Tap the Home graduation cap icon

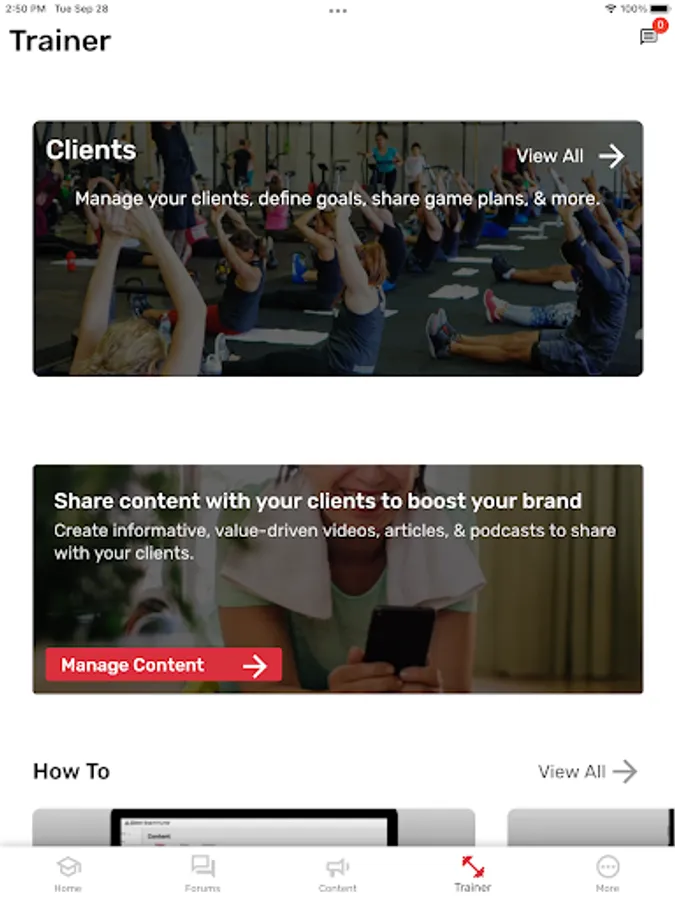point(68,867)
